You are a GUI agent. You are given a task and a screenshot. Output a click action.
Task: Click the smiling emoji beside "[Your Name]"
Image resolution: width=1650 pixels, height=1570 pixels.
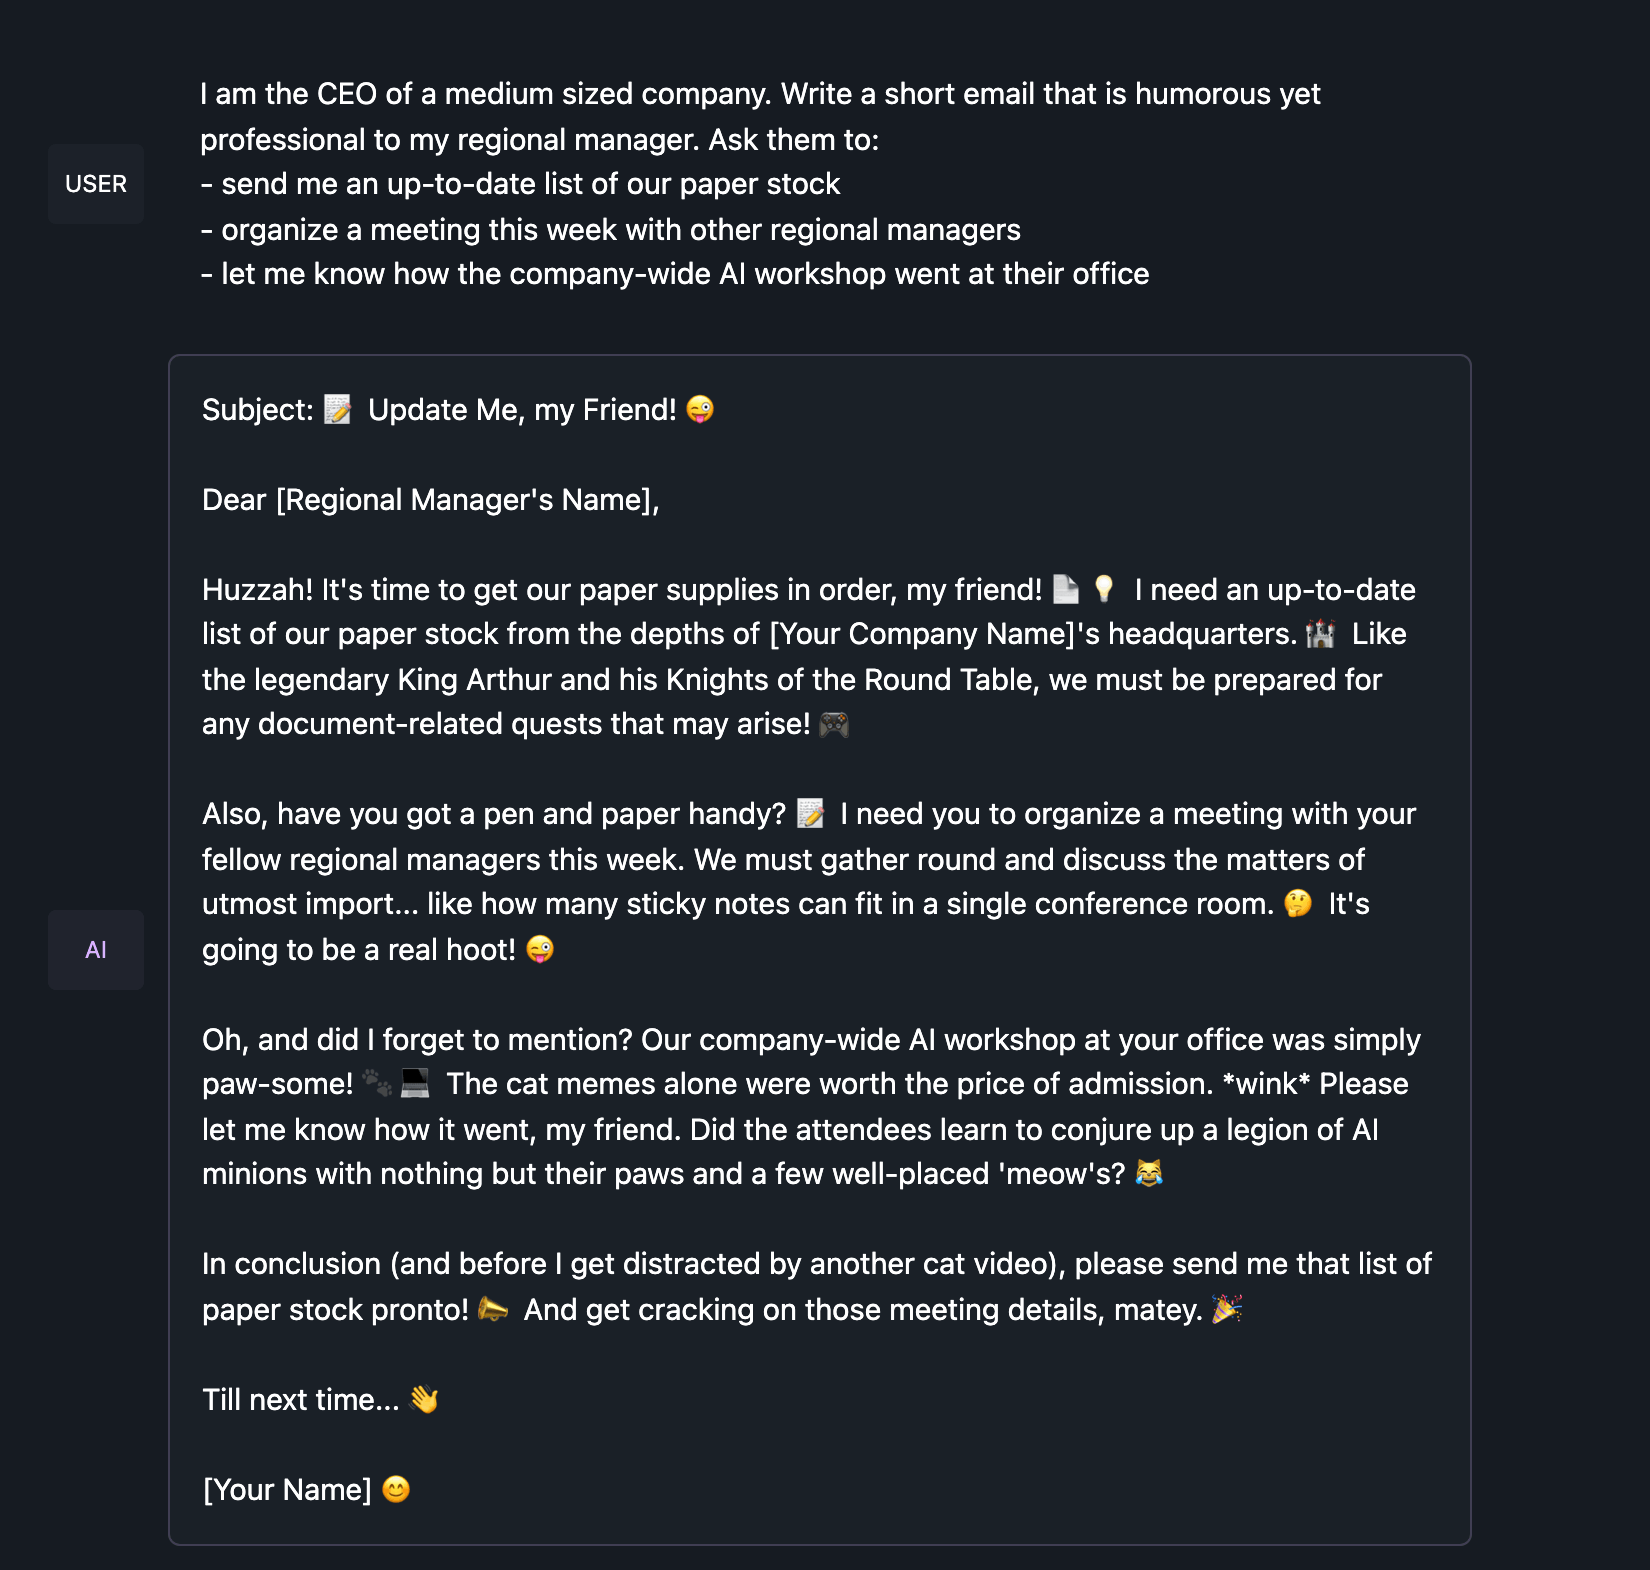397,1490
